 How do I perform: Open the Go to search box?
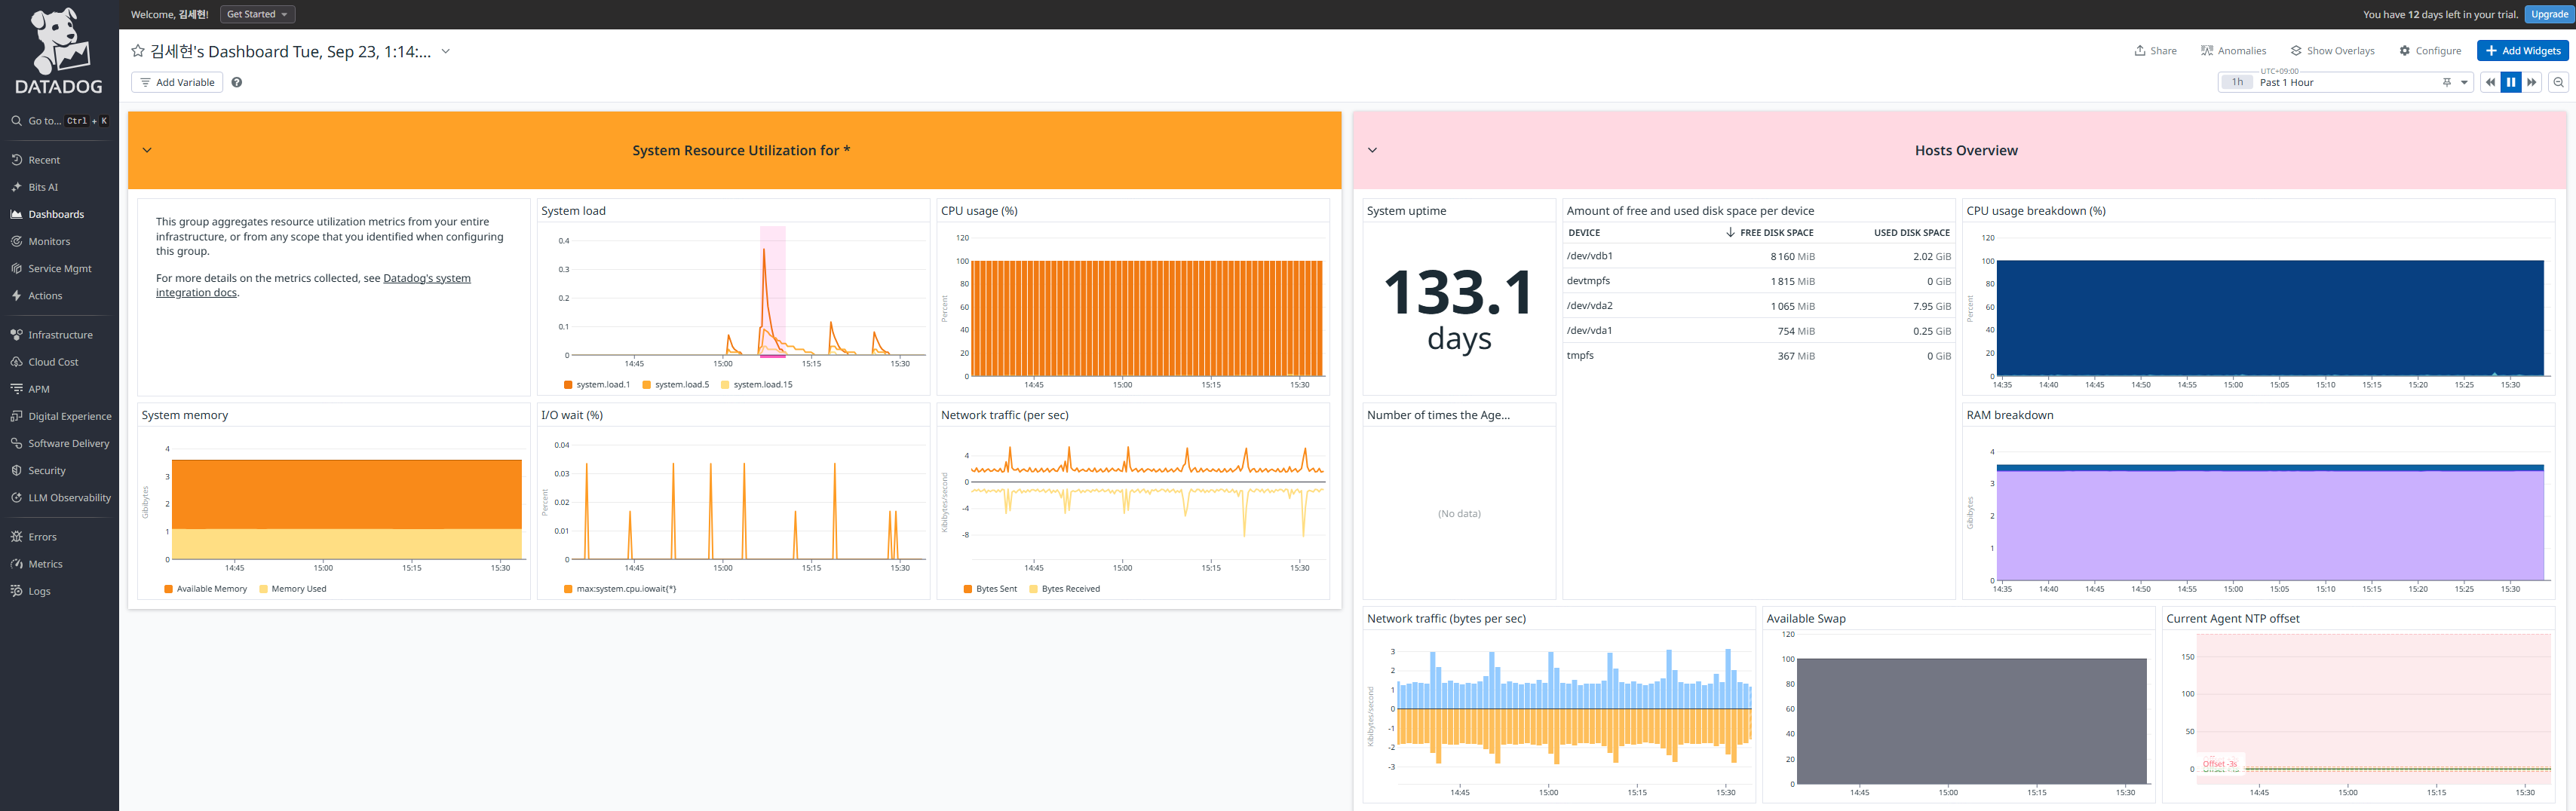click(59, 121)
